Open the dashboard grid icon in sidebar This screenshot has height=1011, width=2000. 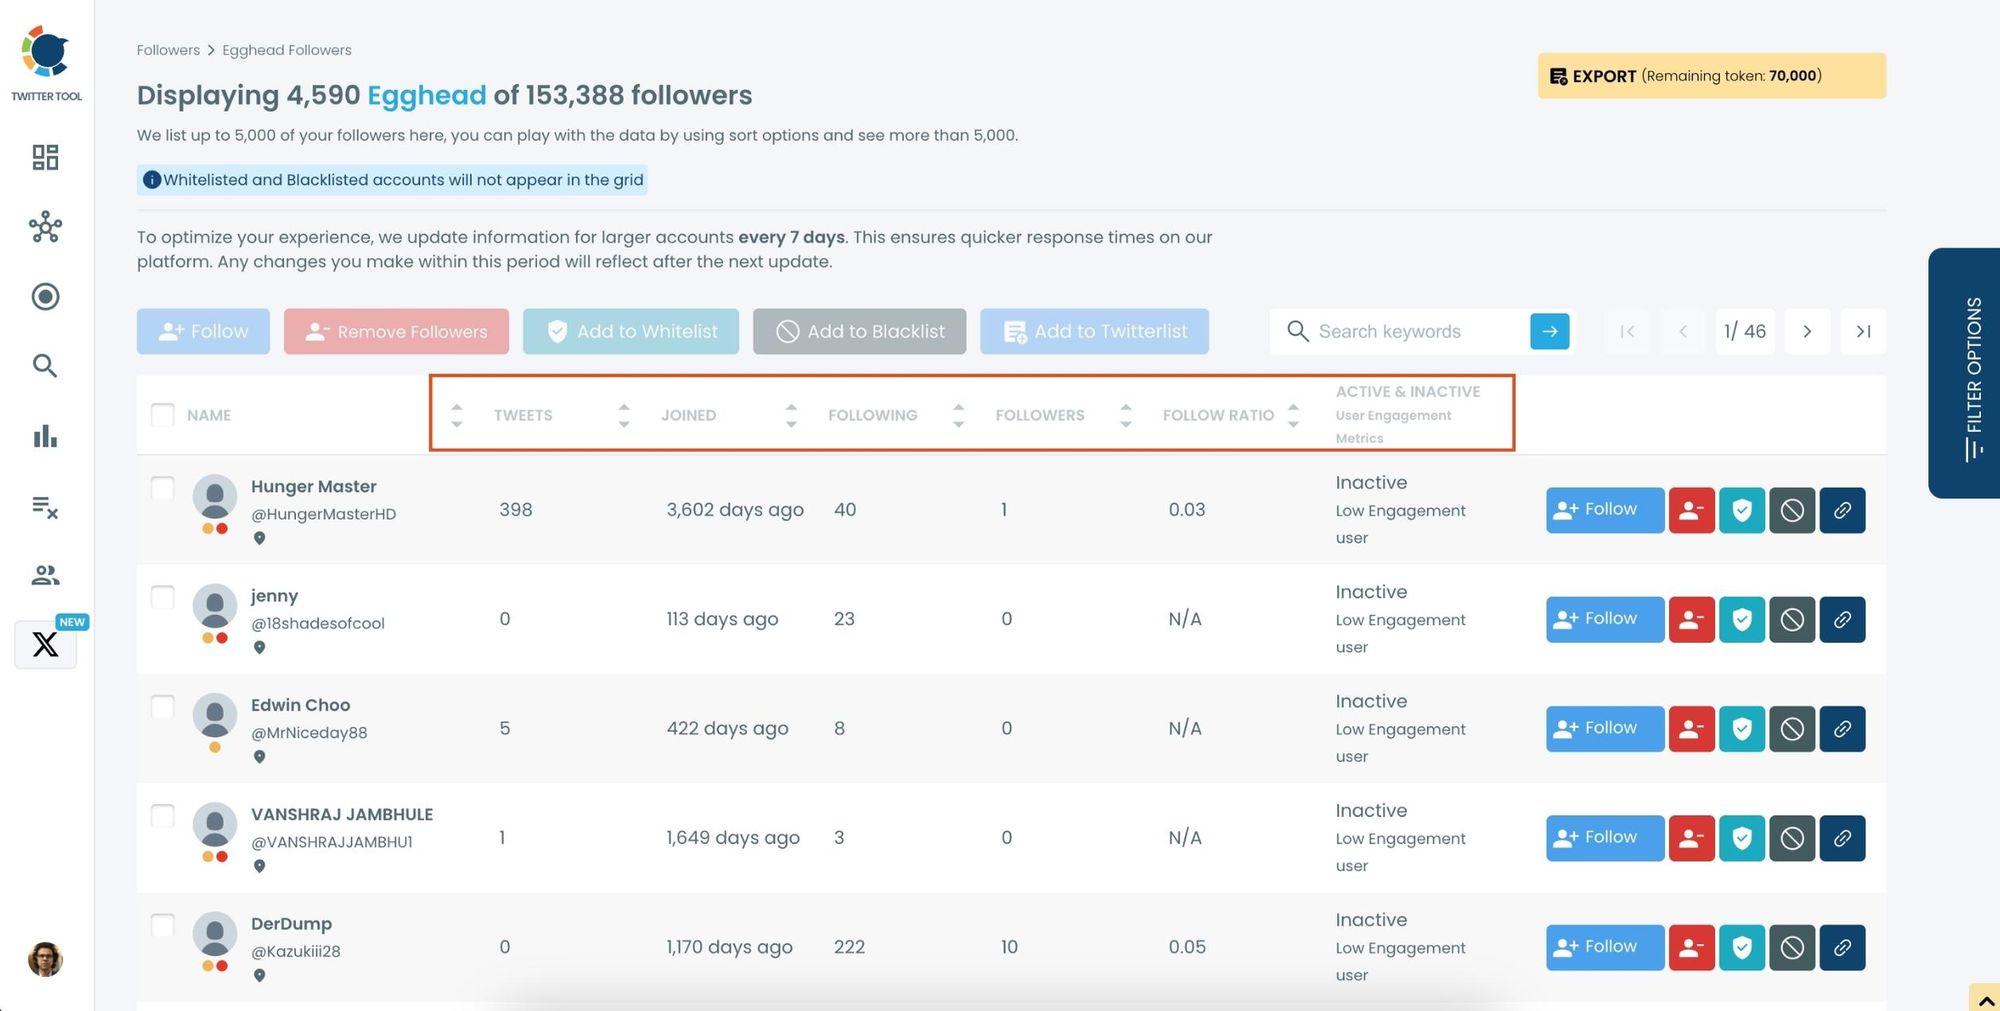click(x=45, y=157)
